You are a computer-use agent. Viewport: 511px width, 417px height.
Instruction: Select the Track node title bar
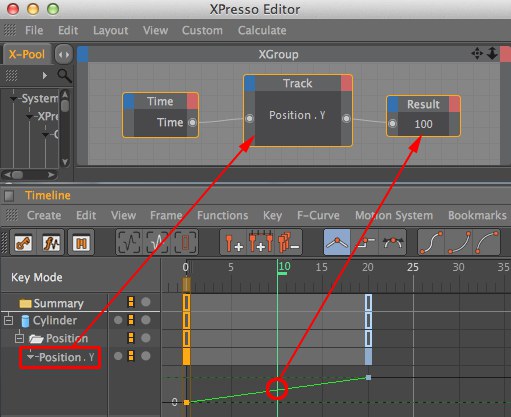298,83
